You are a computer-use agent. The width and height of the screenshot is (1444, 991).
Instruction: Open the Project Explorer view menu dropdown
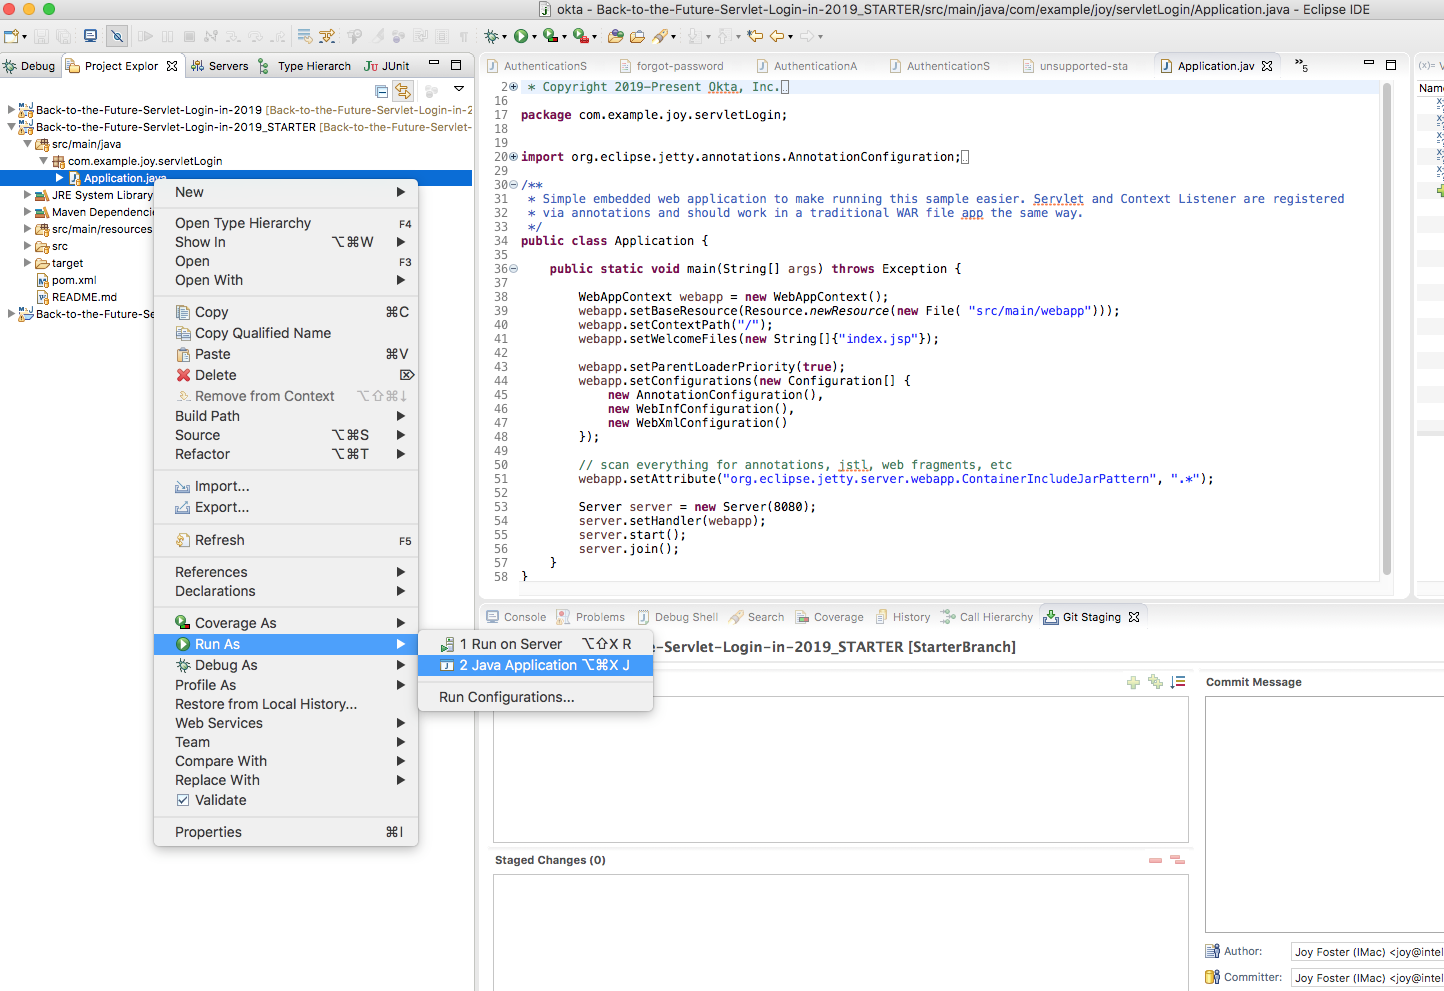pos(459,90)
